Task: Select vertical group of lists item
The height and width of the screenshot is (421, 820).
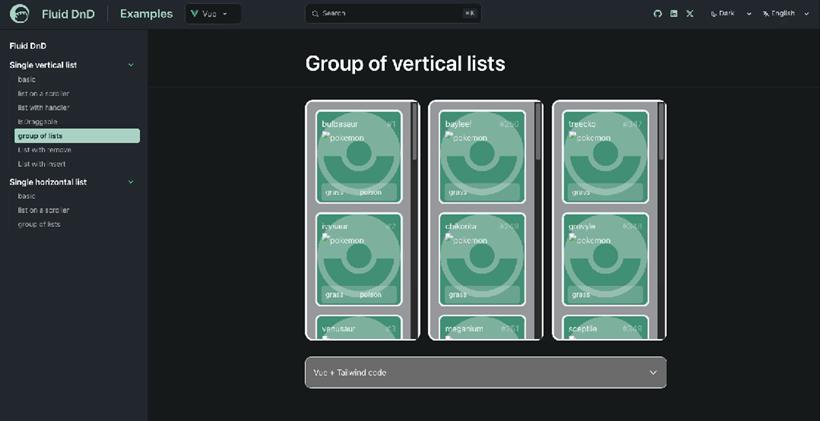Action: pos(77,136)
